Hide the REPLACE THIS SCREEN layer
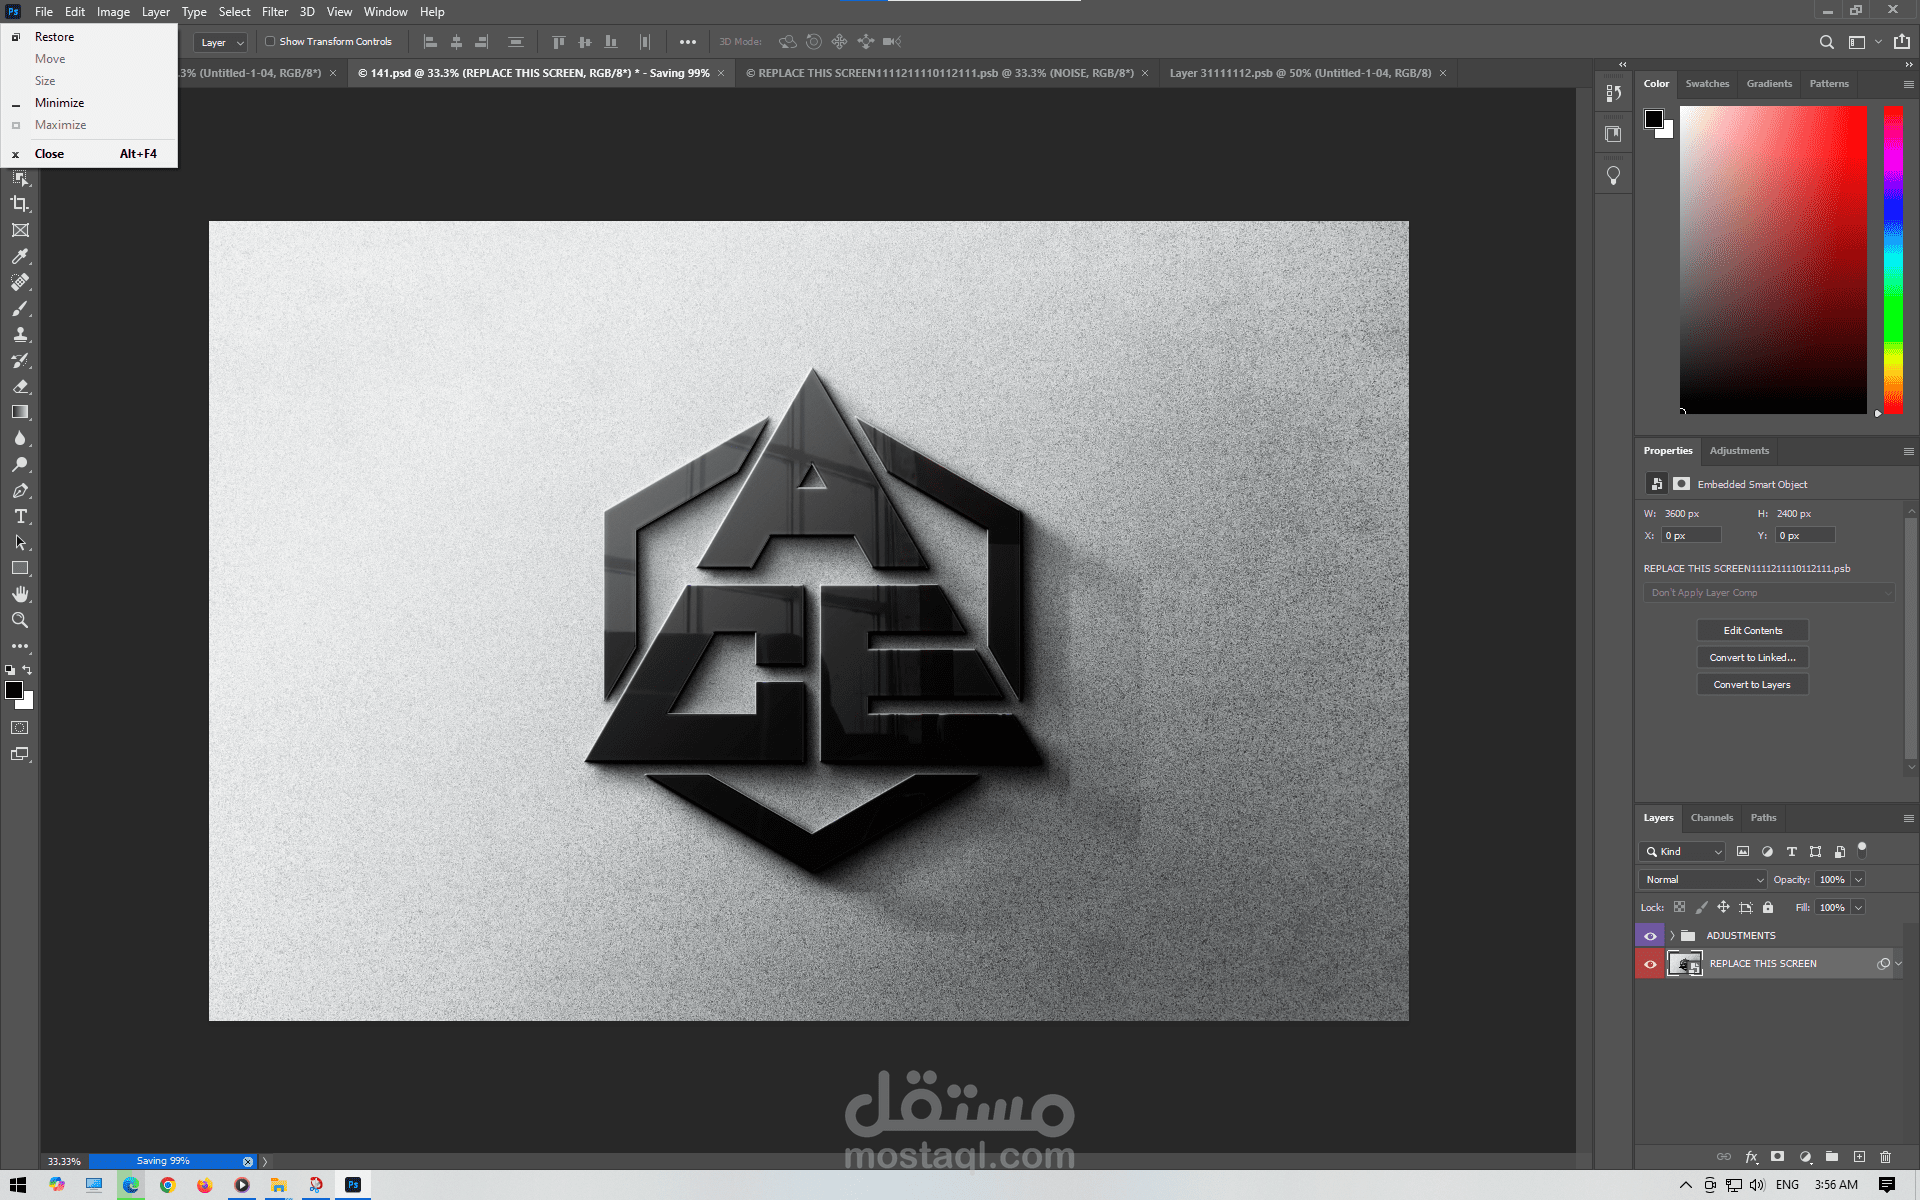Viewport: 1920px width, 1200px height. [1650, 964]
